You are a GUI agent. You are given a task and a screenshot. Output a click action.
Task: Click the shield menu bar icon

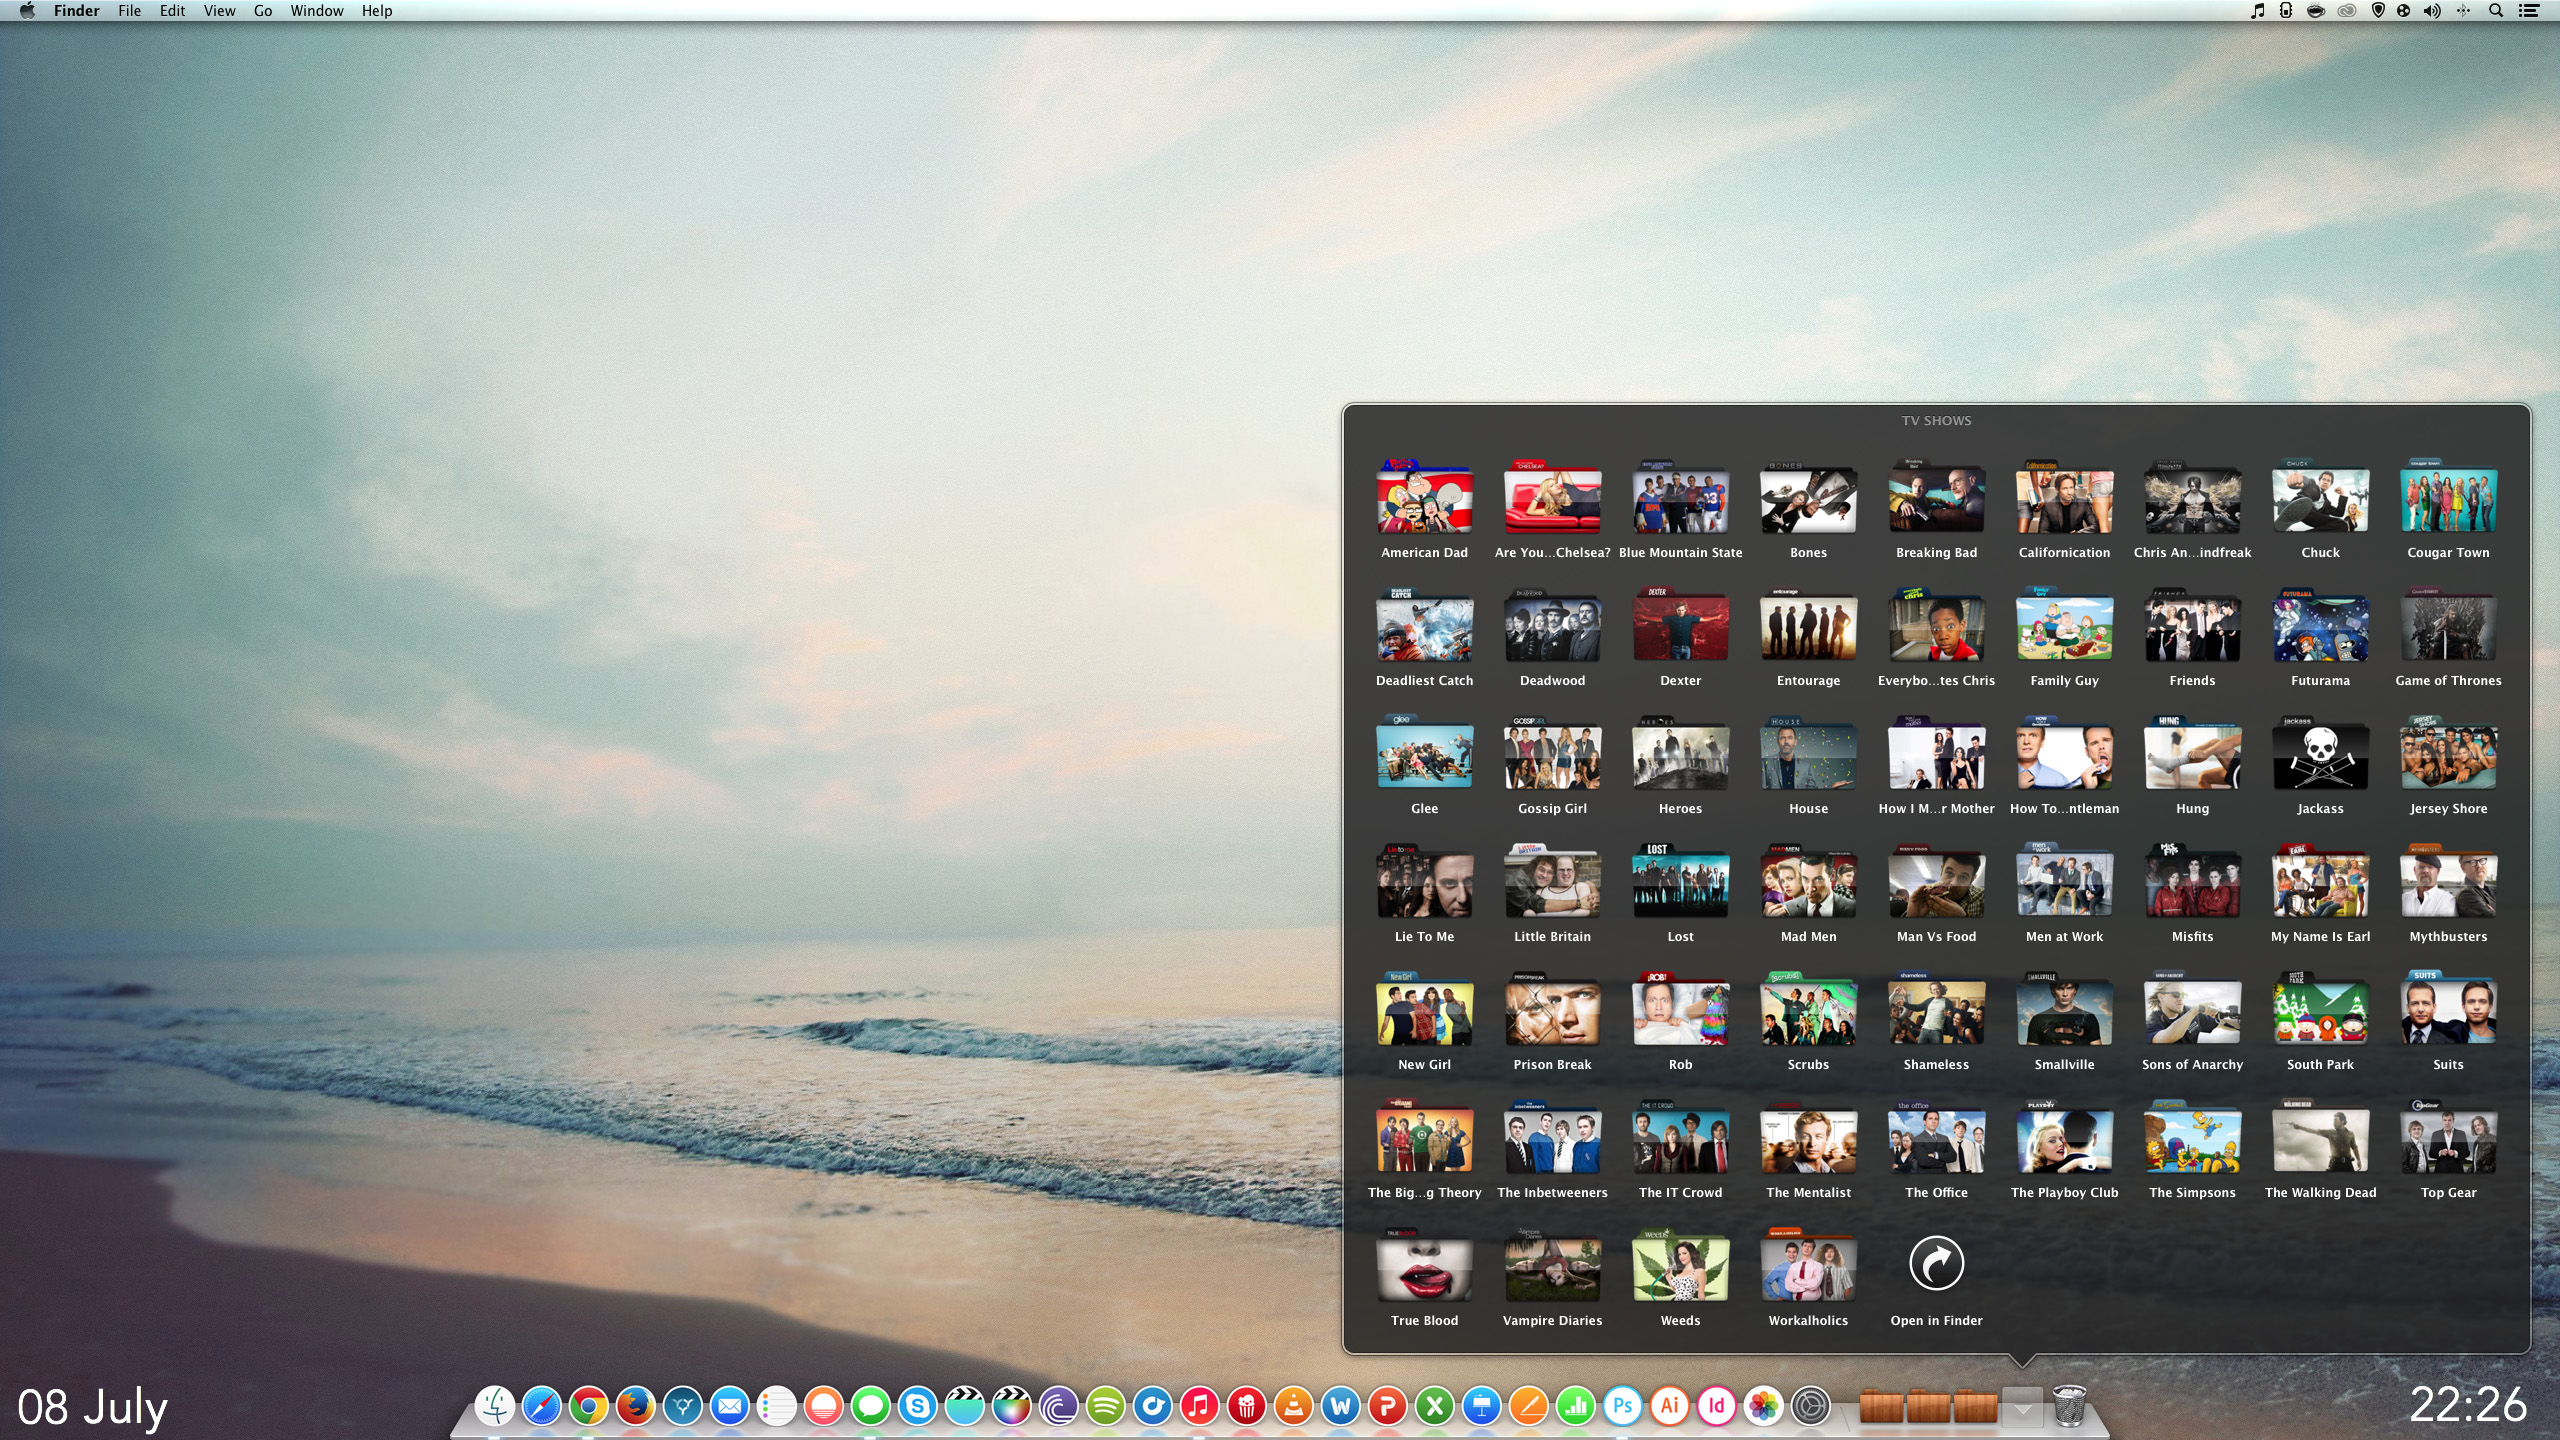click(x=2378, y=11)
